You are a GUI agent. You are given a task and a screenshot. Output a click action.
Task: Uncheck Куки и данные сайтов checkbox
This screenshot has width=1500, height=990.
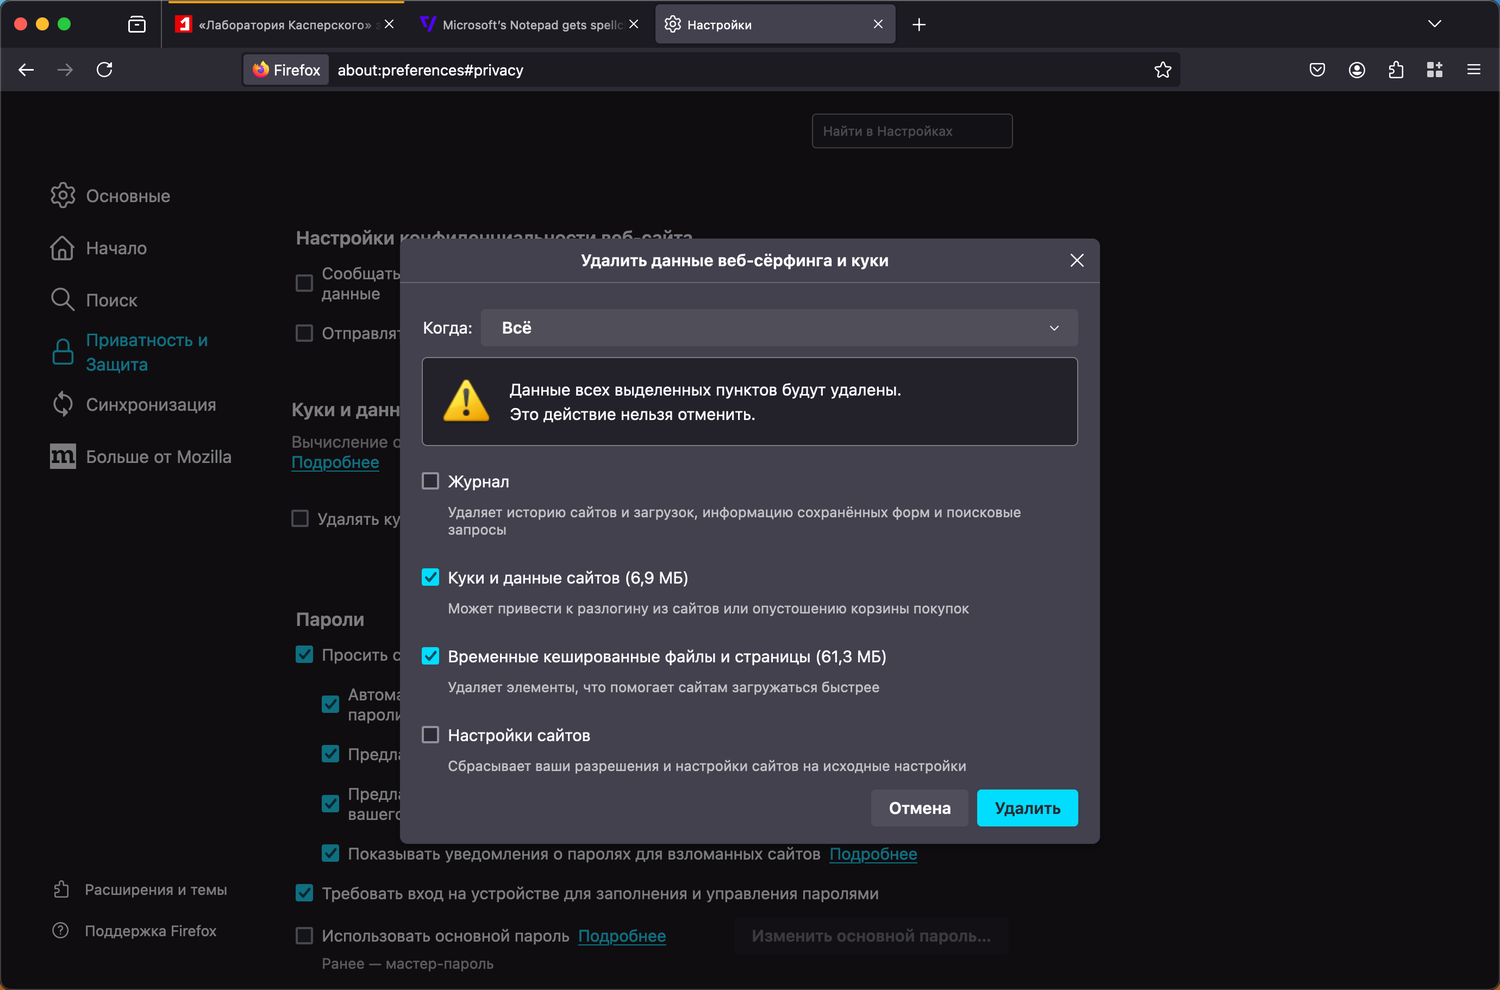click(431, 577)
